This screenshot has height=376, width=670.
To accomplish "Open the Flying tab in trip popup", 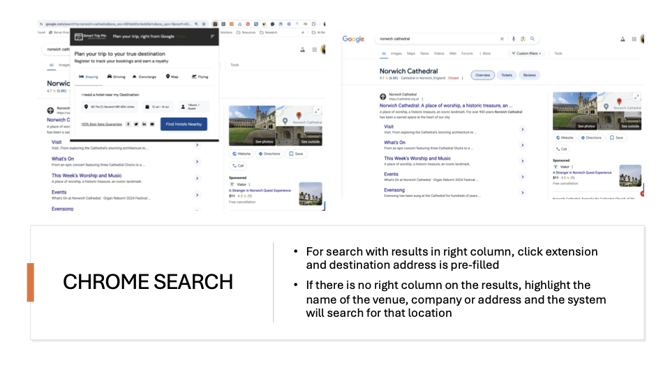I will coord(200,76).
